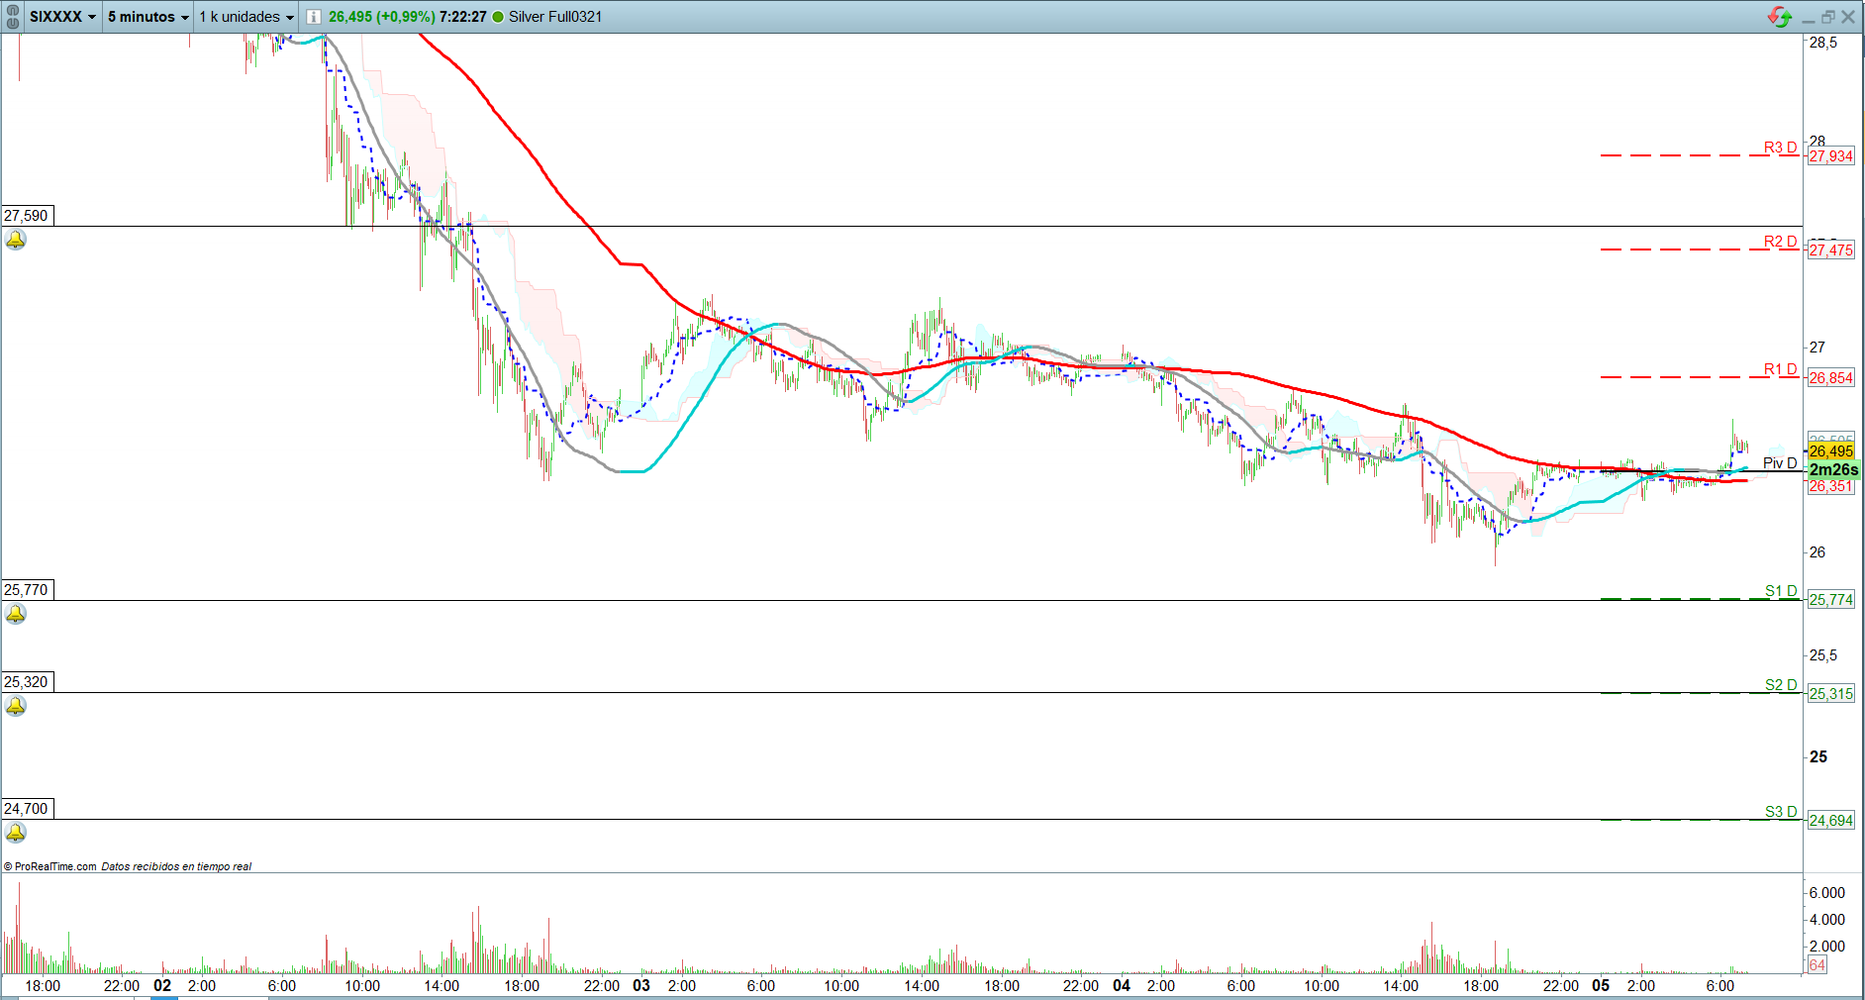Viewport: 1865px width, 1000px height.
Task: Open the SIXXXX instrument dropdown
Action: pos(62,17)
